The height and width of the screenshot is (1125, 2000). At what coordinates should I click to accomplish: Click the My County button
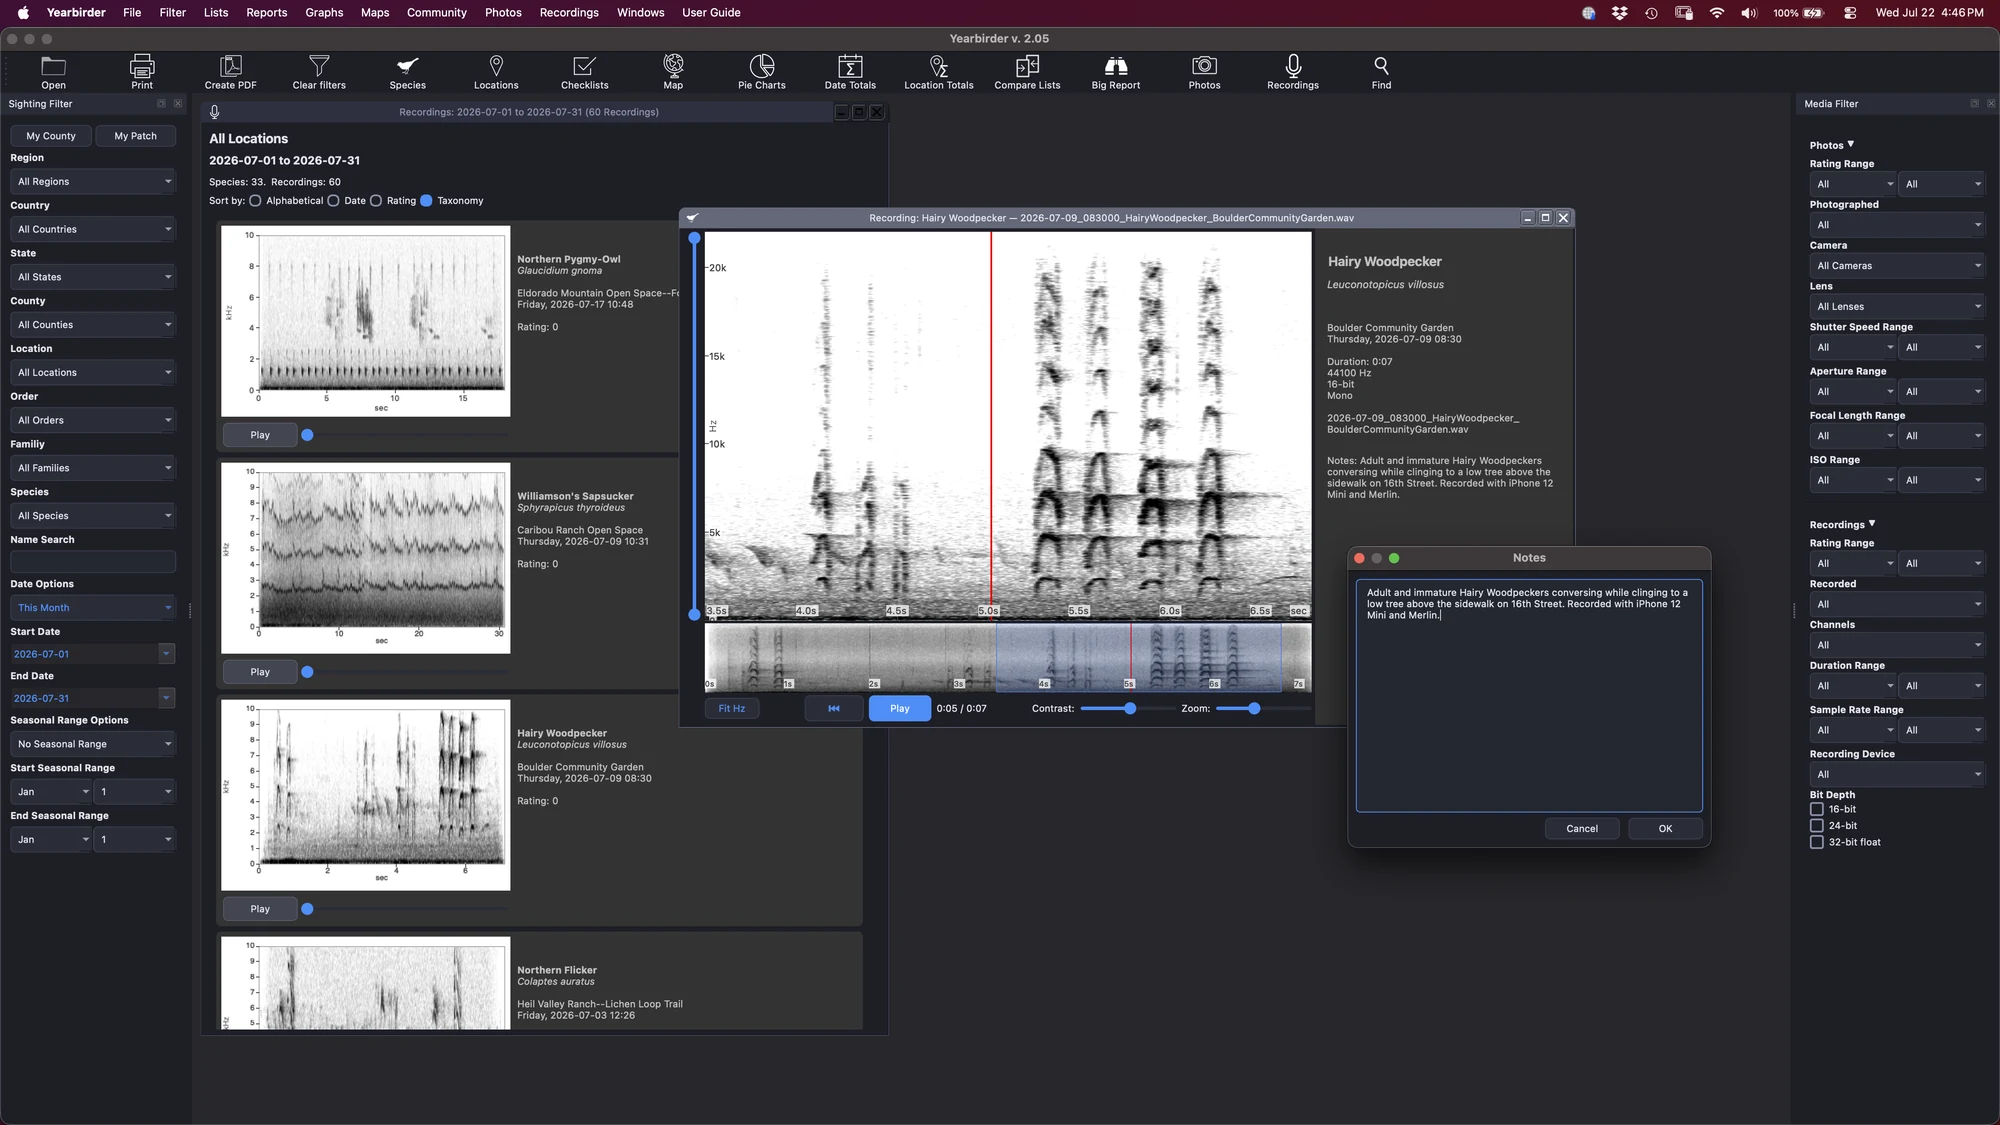(x=51, y=136)
